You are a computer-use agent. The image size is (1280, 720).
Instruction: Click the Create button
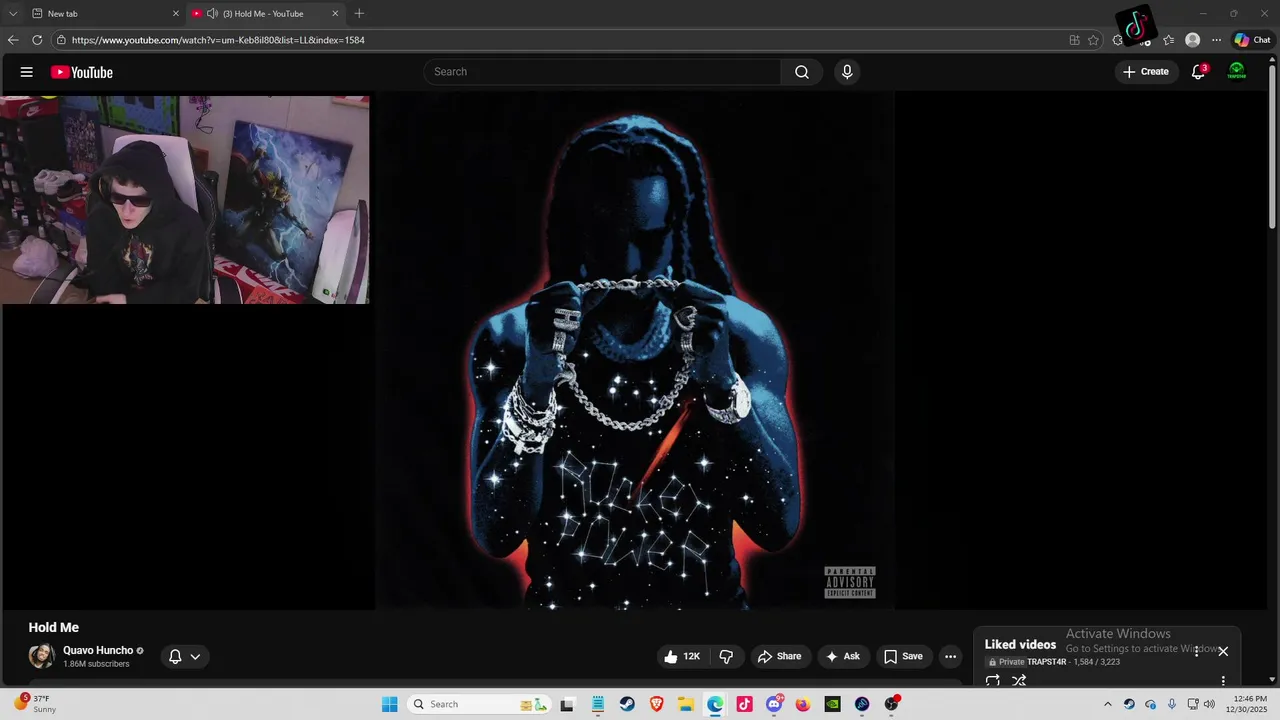click(1146, 72)
